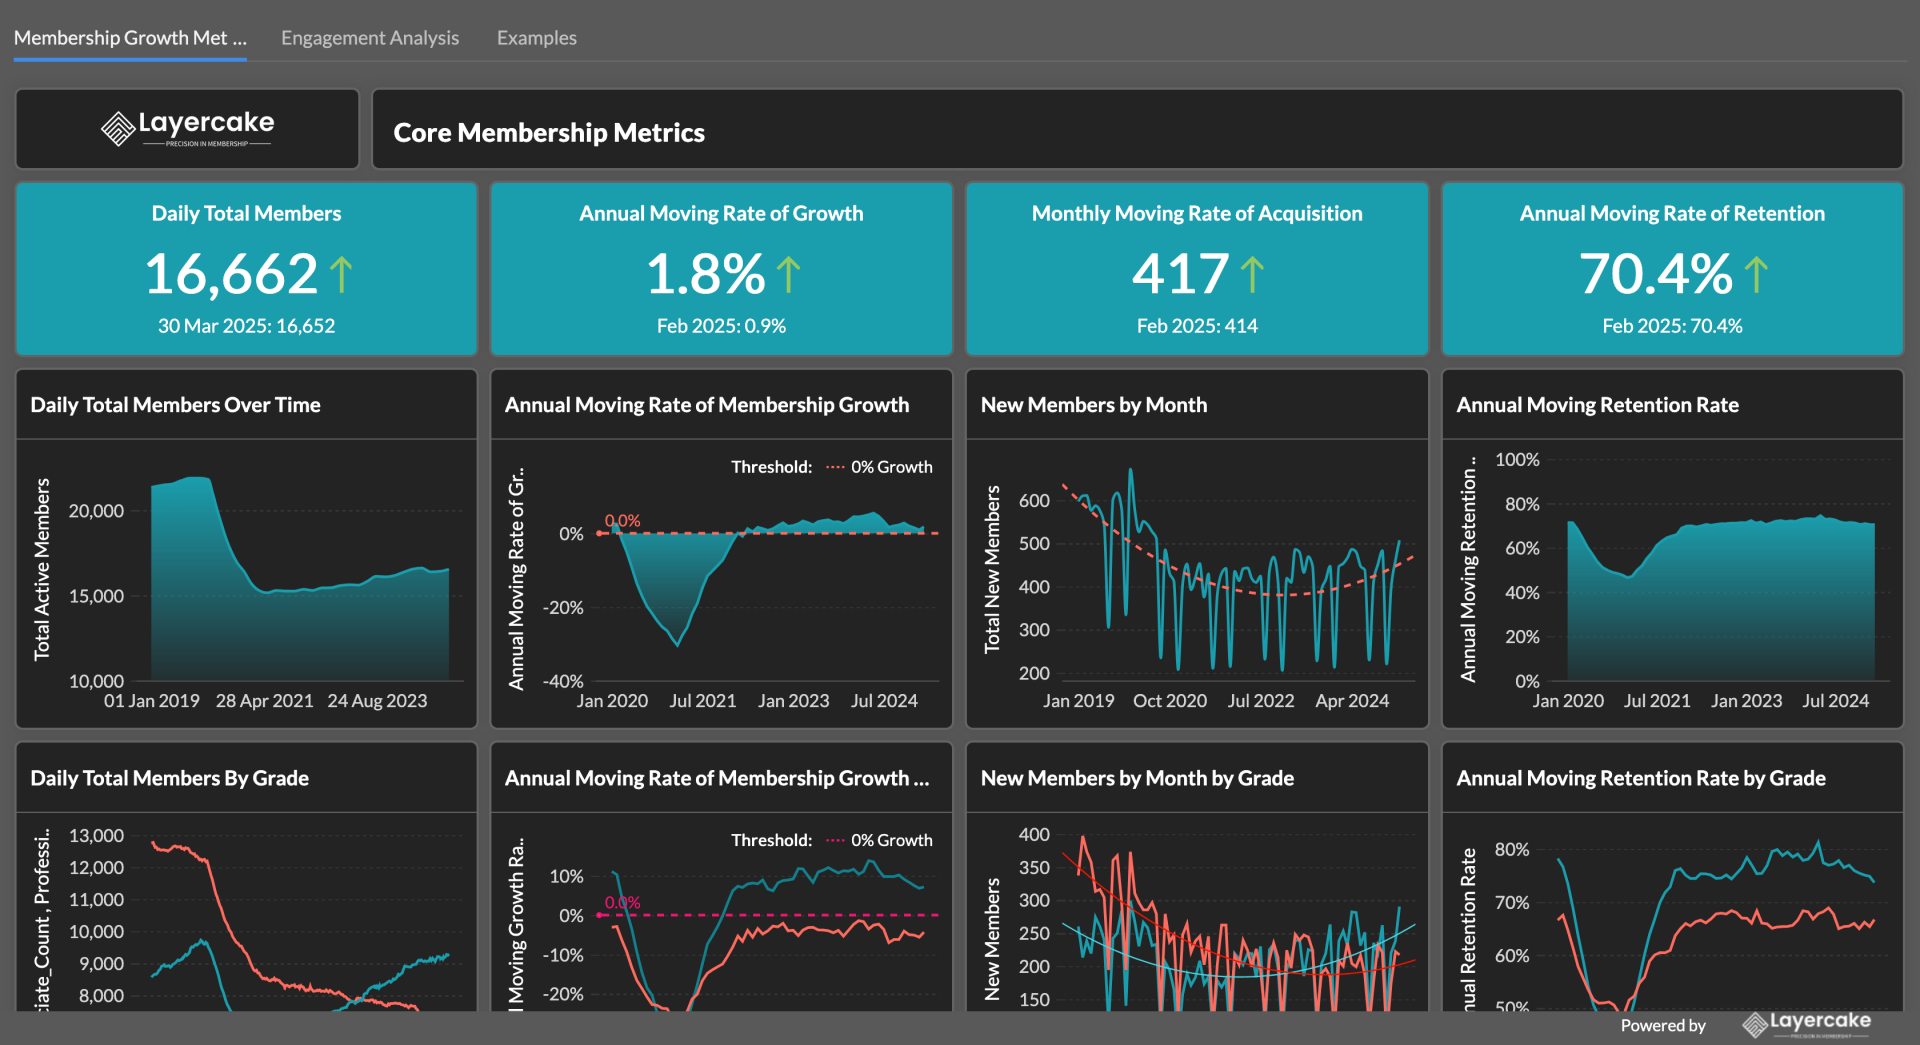1920x1045 pixels.
Task: Click up arrow next to 1.8% growth
Action: coord(788,274)
